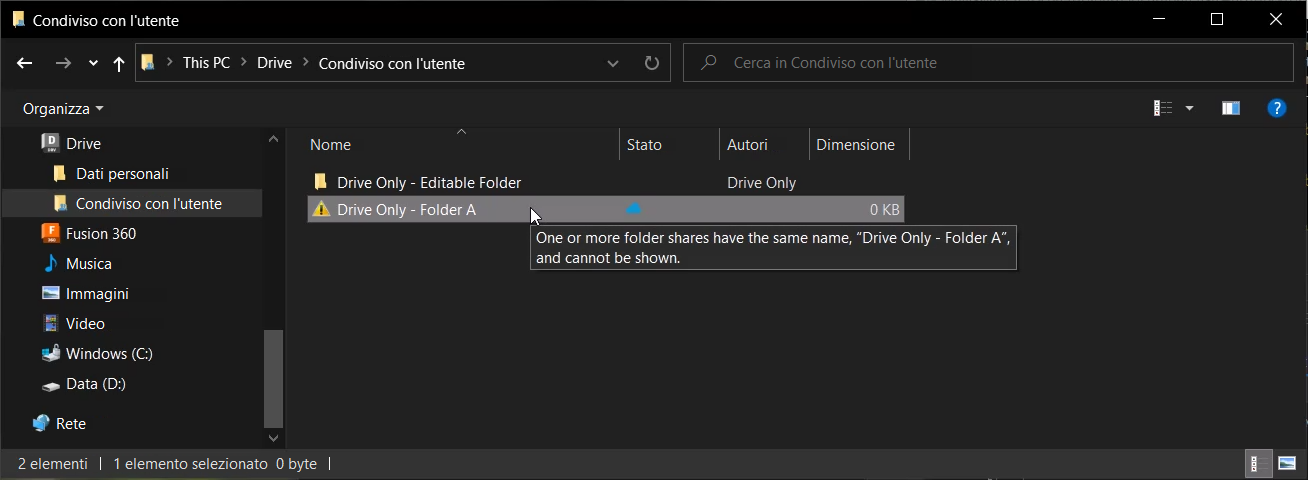Image resolution: width=1308 pixels, height=480 pixels.
Task: Click the blue cloud status icon
Action: 633,209
